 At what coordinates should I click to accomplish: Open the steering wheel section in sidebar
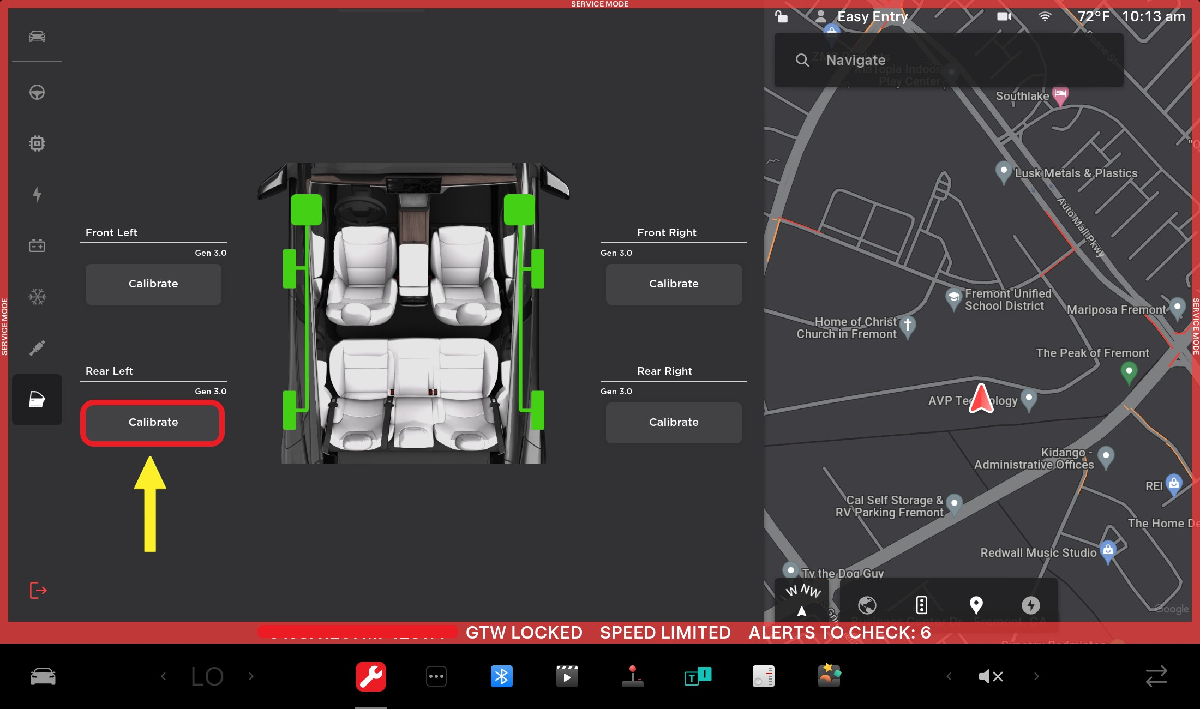click(37, 93)
